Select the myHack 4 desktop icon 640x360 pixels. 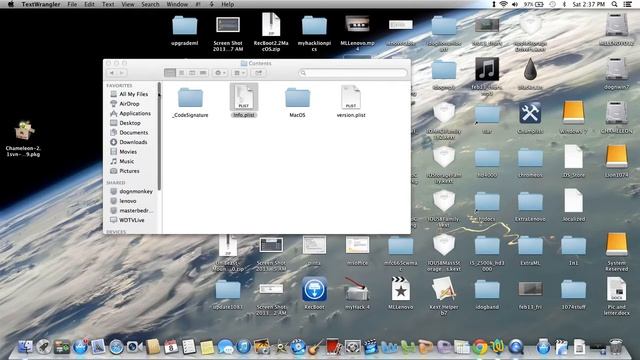coord(357,293)
